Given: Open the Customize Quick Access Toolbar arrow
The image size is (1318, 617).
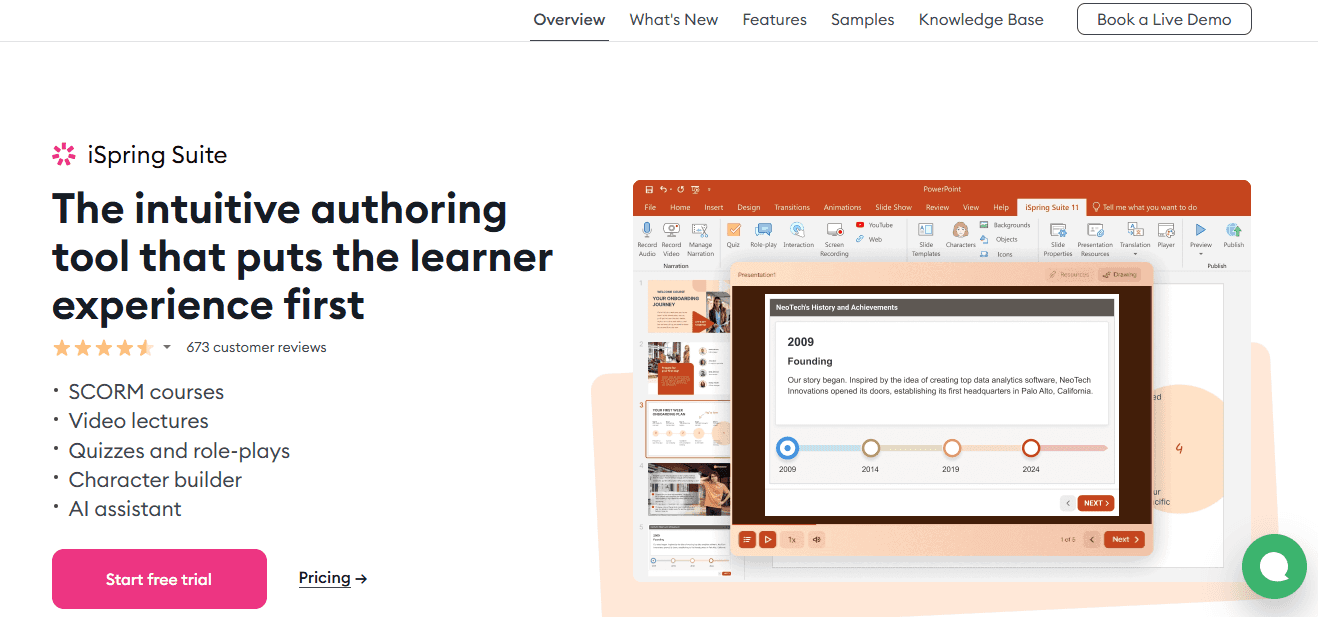Looking at the screenshot, I should (x=709, y=189).
